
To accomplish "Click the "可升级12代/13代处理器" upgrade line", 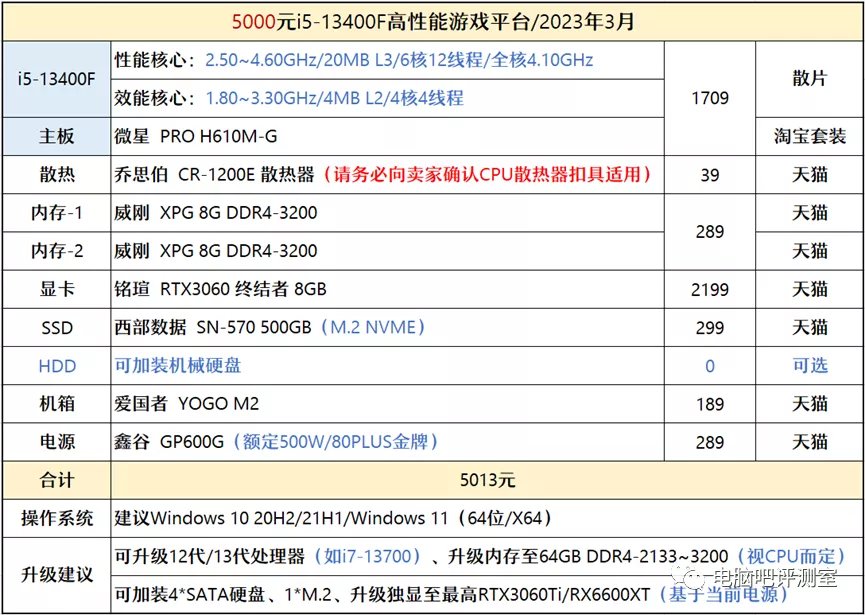I will pos(480,557).
